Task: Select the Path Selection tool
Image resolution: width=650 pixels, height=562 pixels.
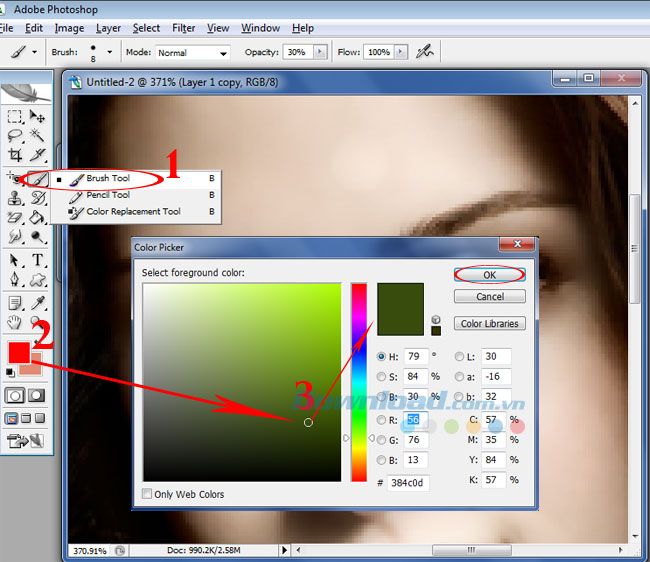Action: [15, 260]
